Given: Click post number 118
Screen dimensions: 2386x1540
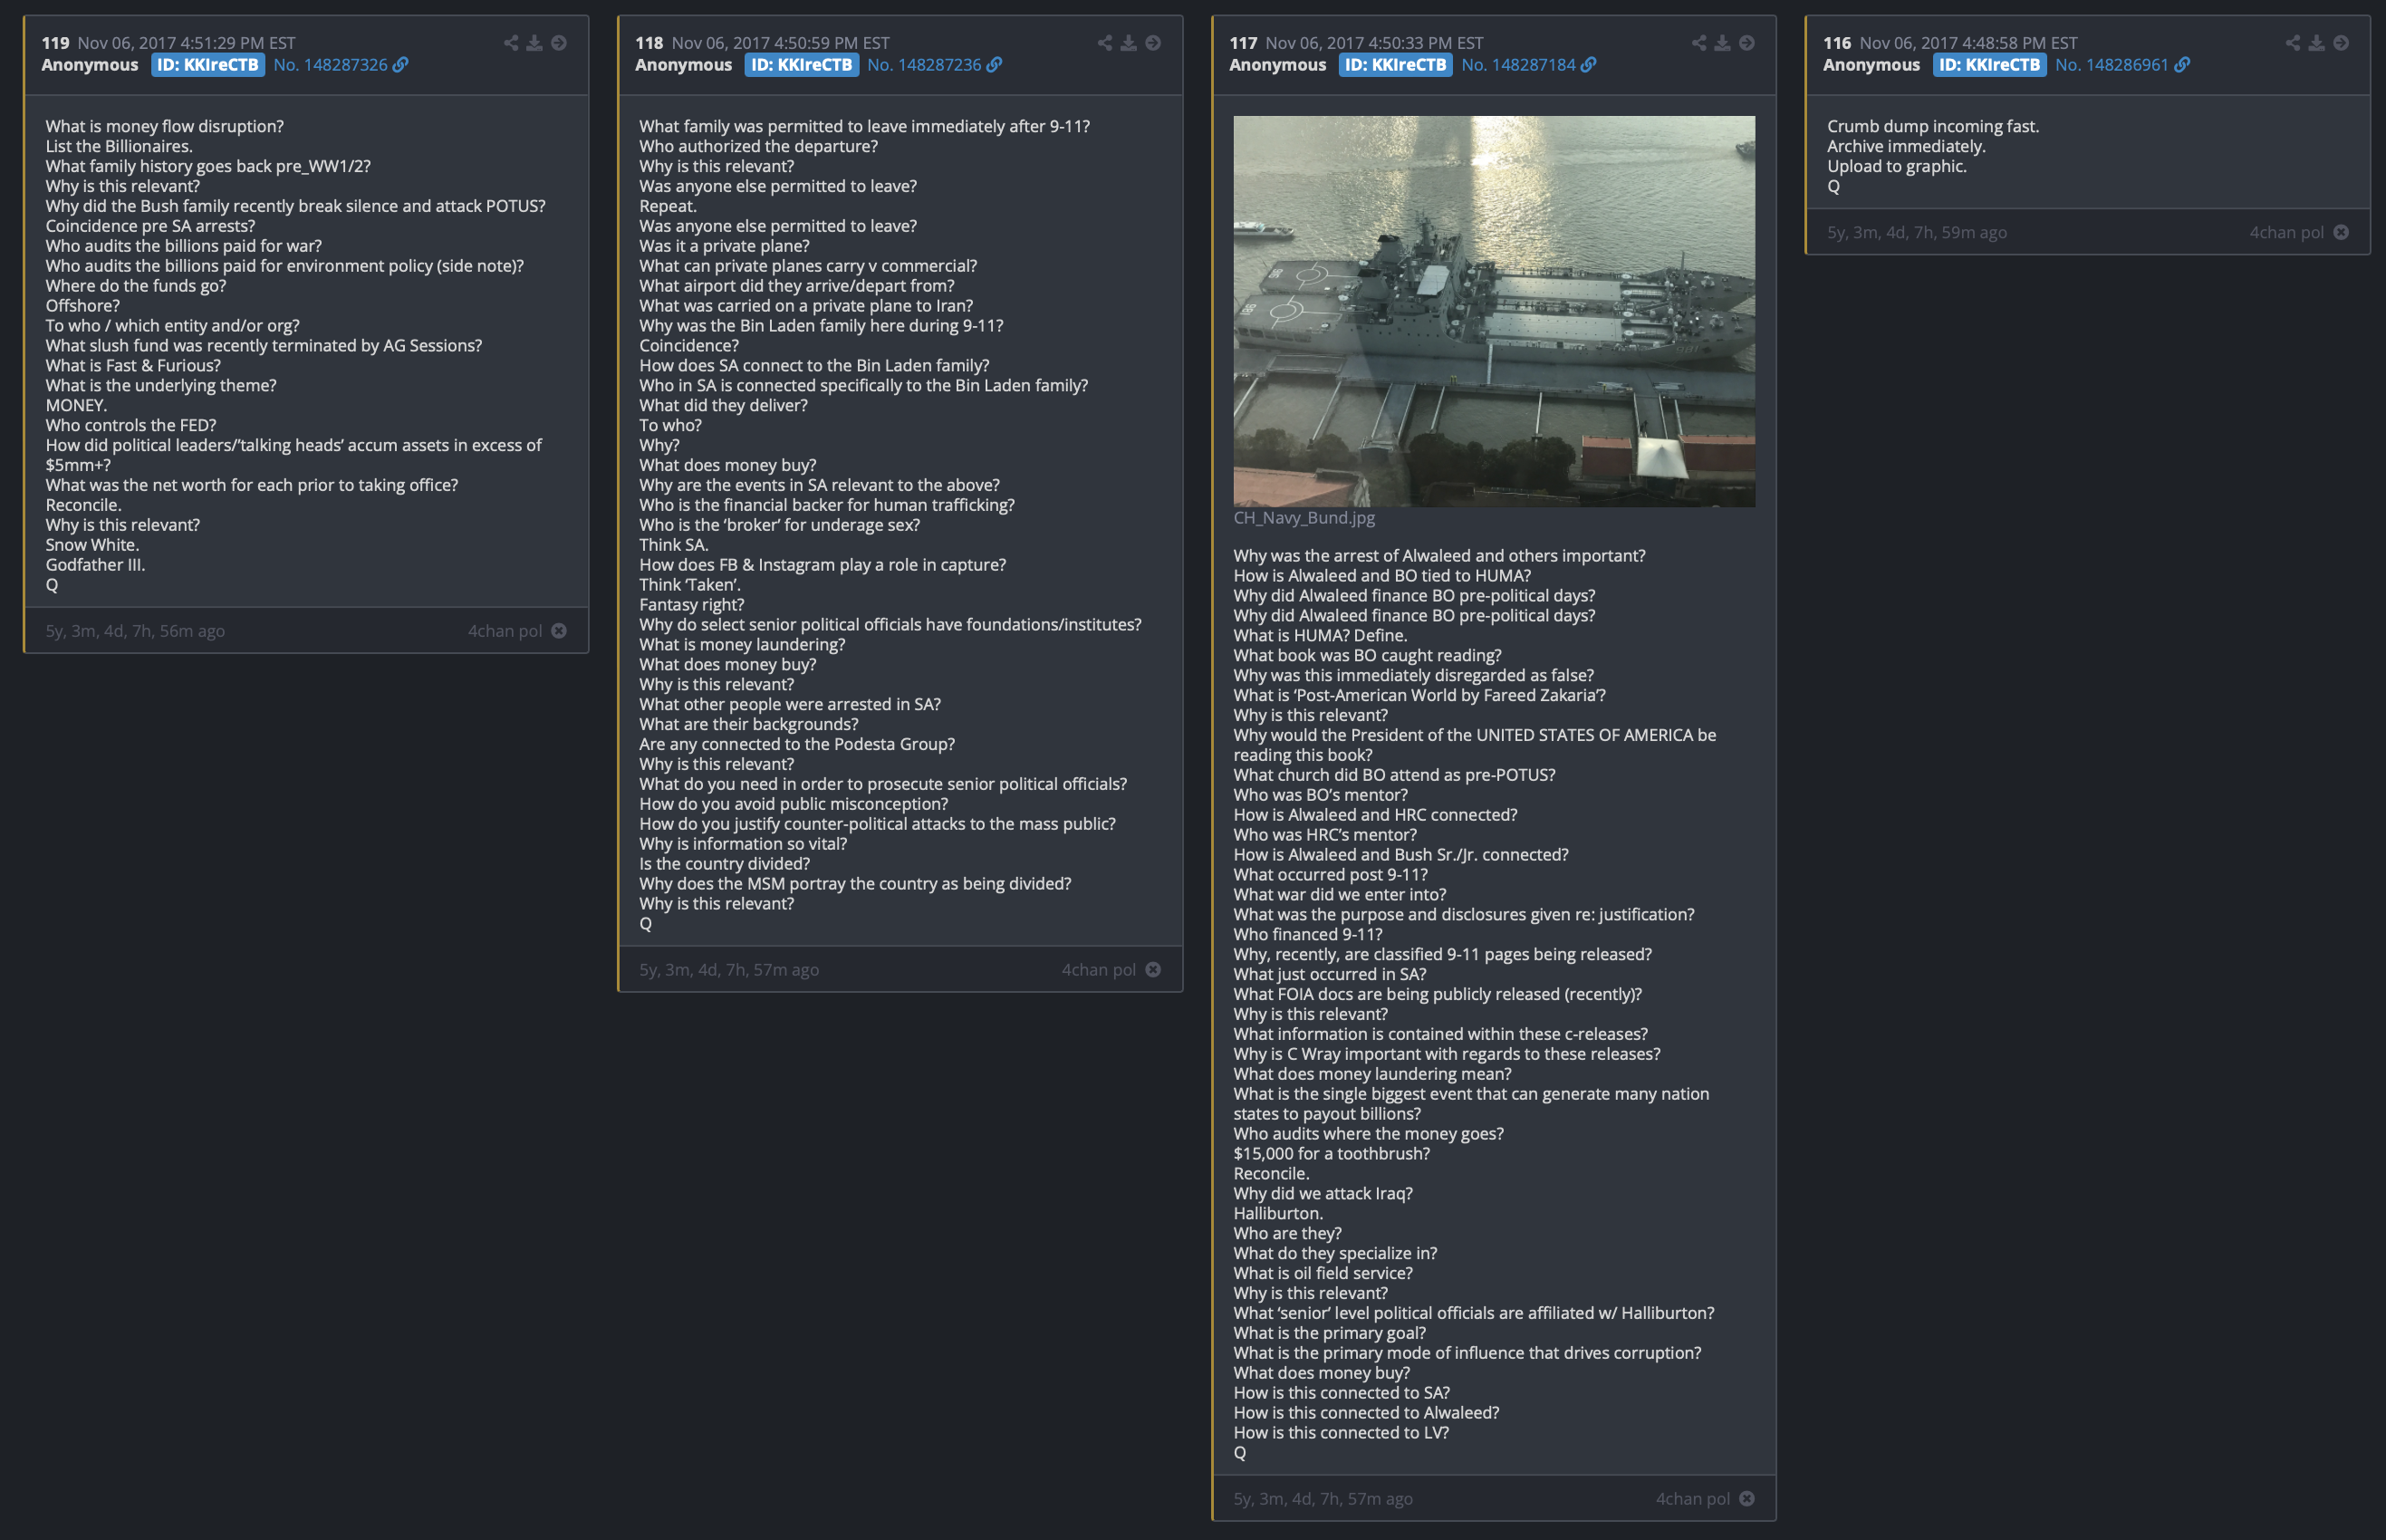Looking at the screenshot, I should pos(649,43).
